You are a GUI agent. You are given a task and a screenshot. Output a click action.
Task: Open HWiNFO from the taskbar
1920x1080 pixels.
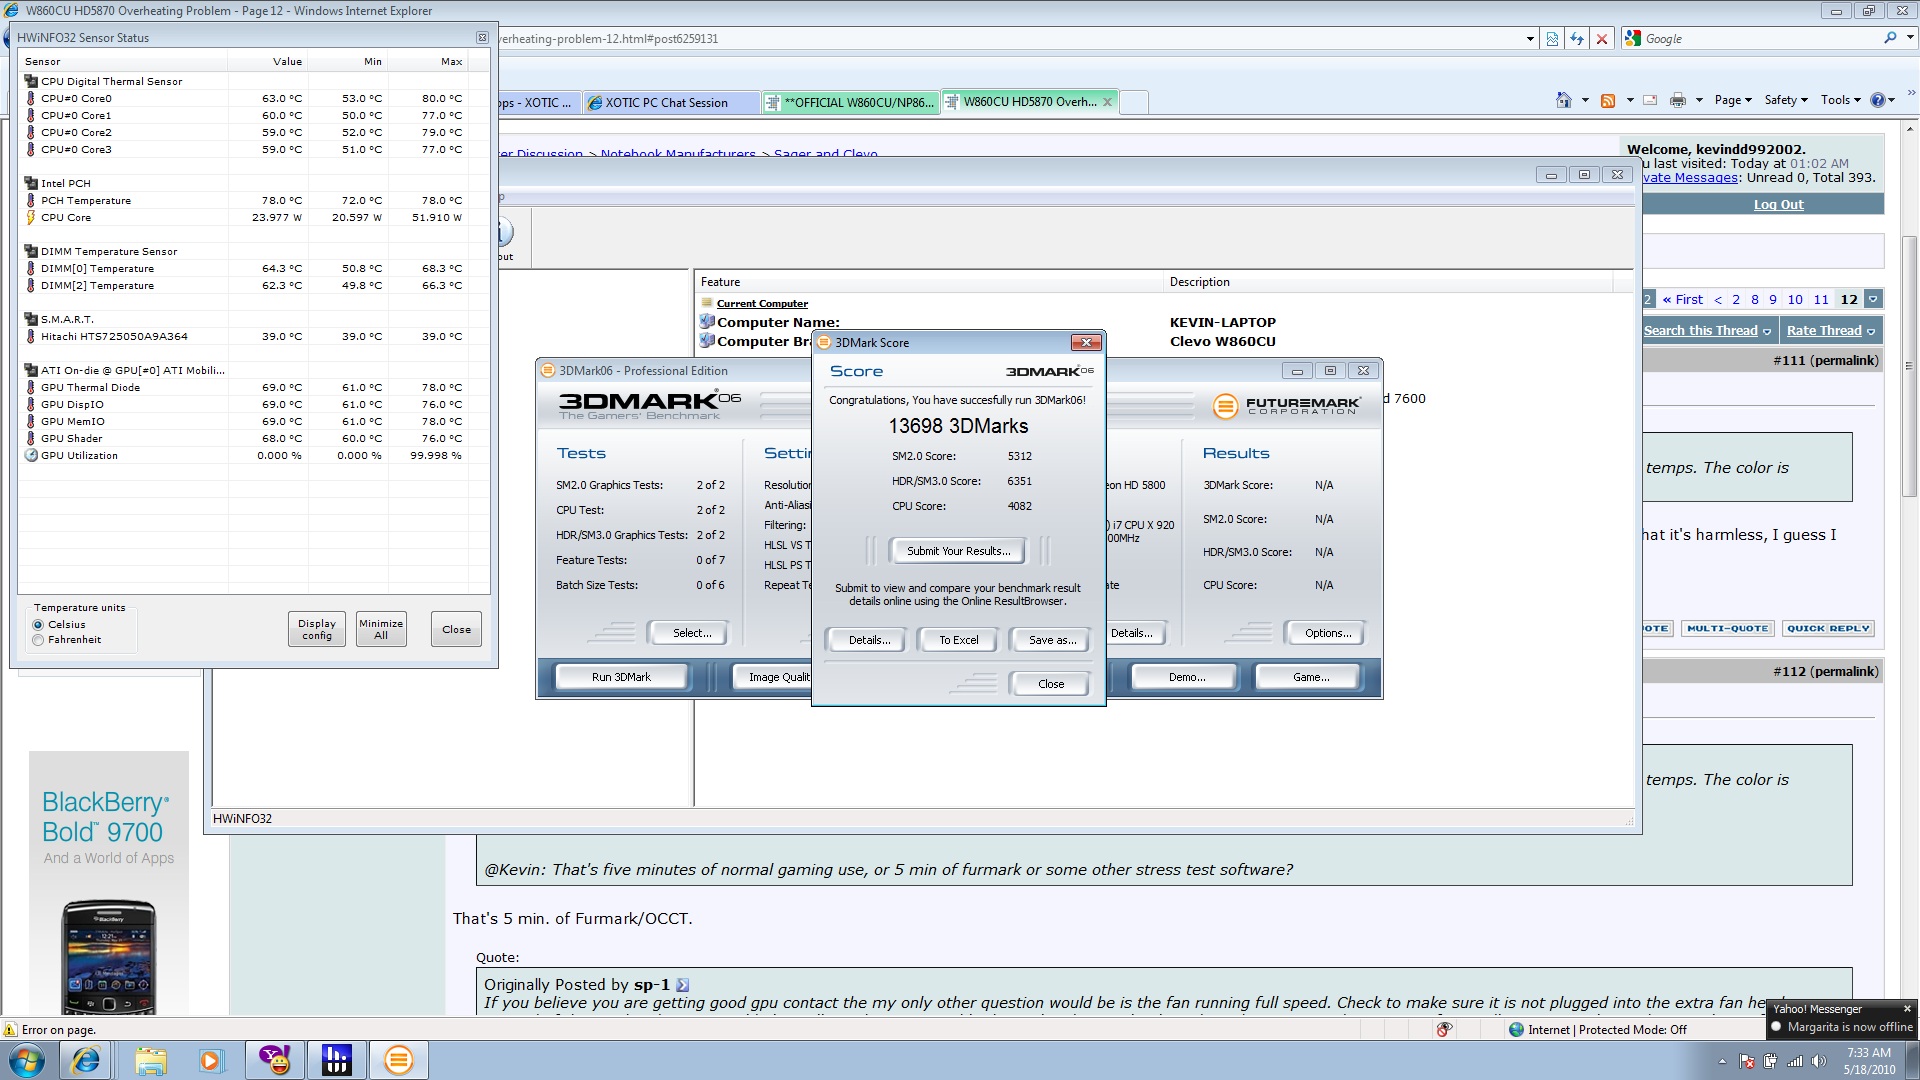pyautogui.click(x=336, y=1060)
